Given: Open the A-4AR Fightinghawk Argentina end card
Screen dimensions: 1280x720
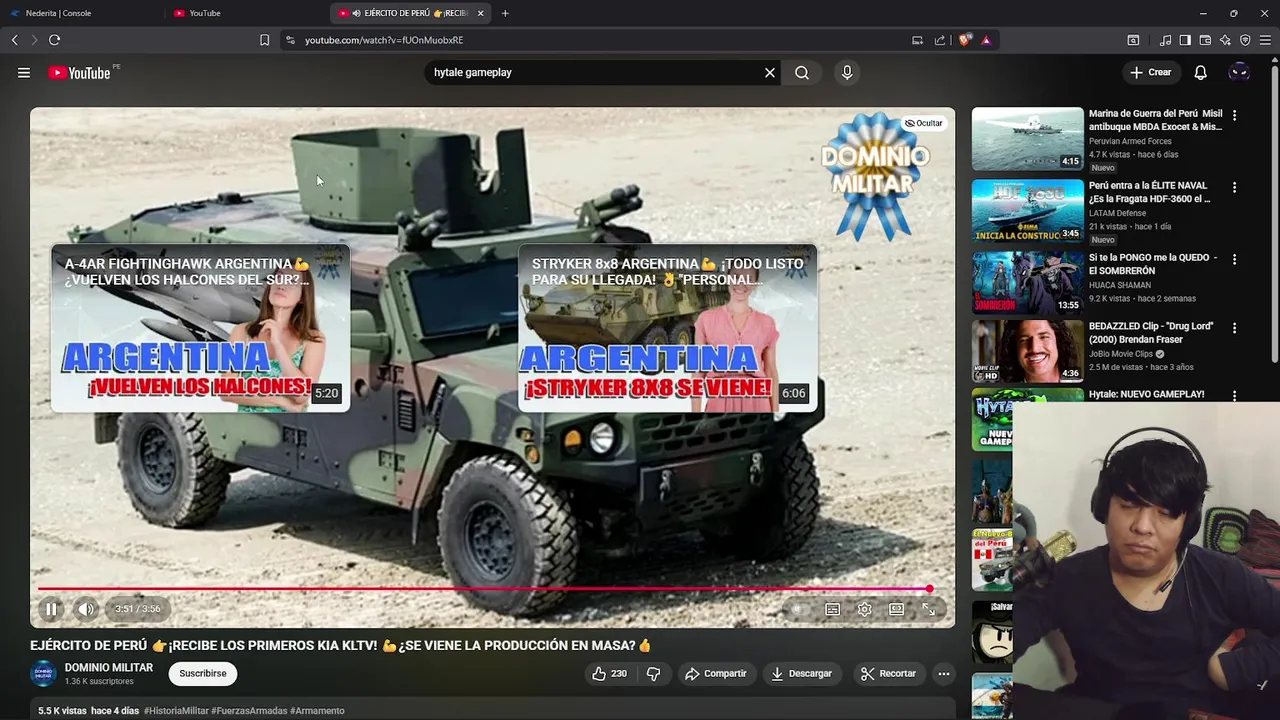Looking at the screenshot, I should click(200, 328).
